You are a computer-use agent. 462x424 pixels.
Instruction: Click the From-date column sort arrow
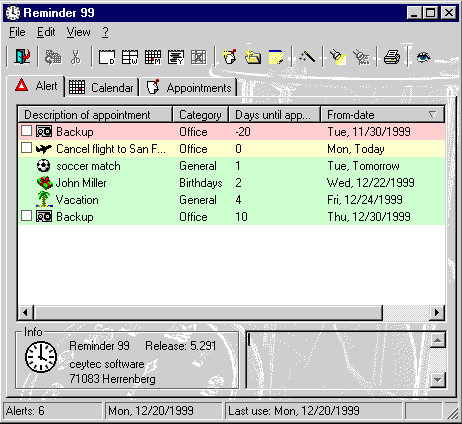coord(432,115)
